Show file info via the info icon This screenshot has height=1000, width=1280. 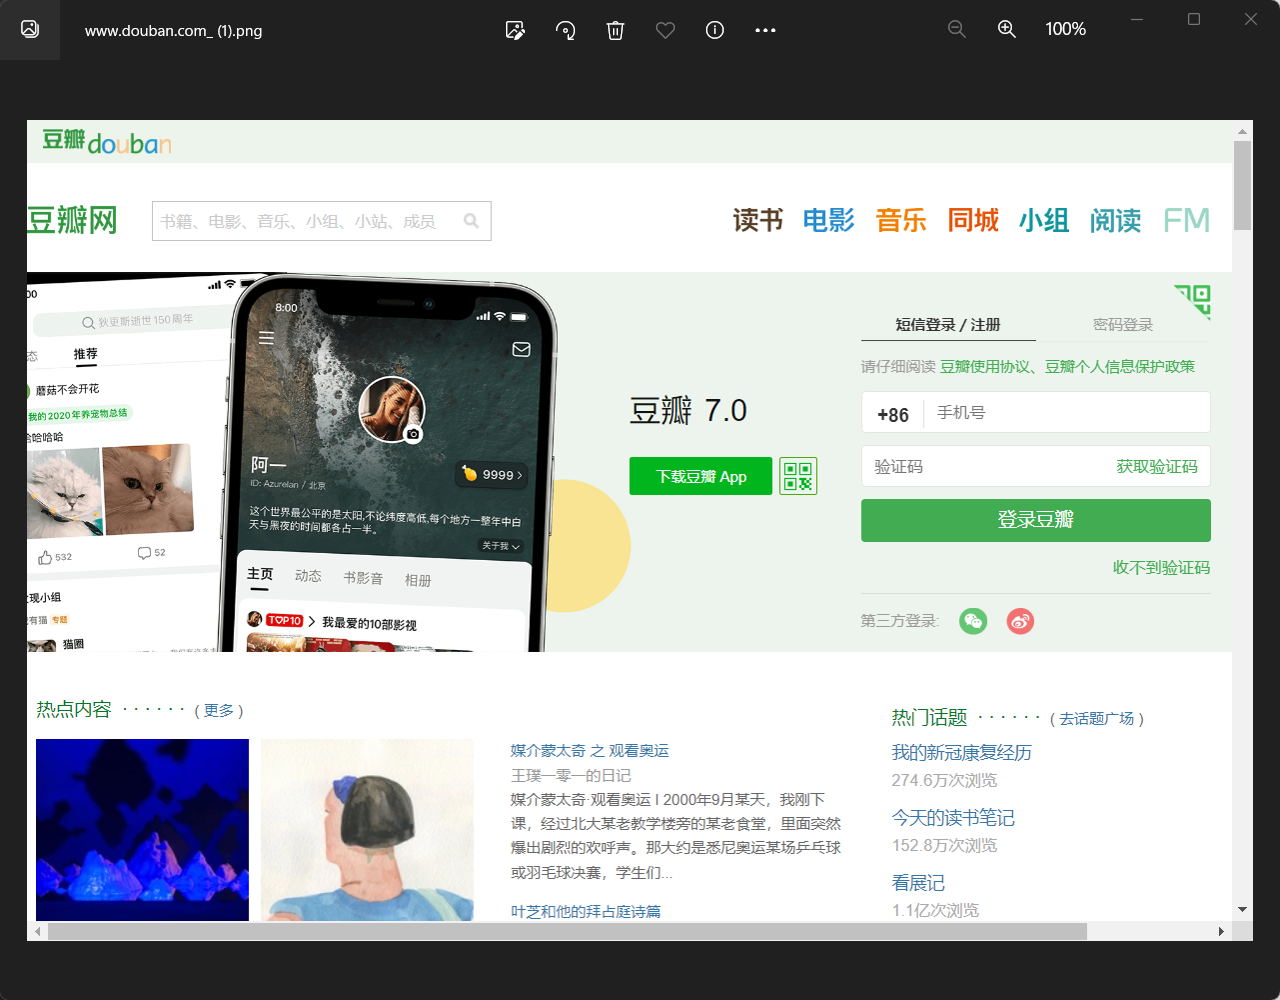click(715, 30)
